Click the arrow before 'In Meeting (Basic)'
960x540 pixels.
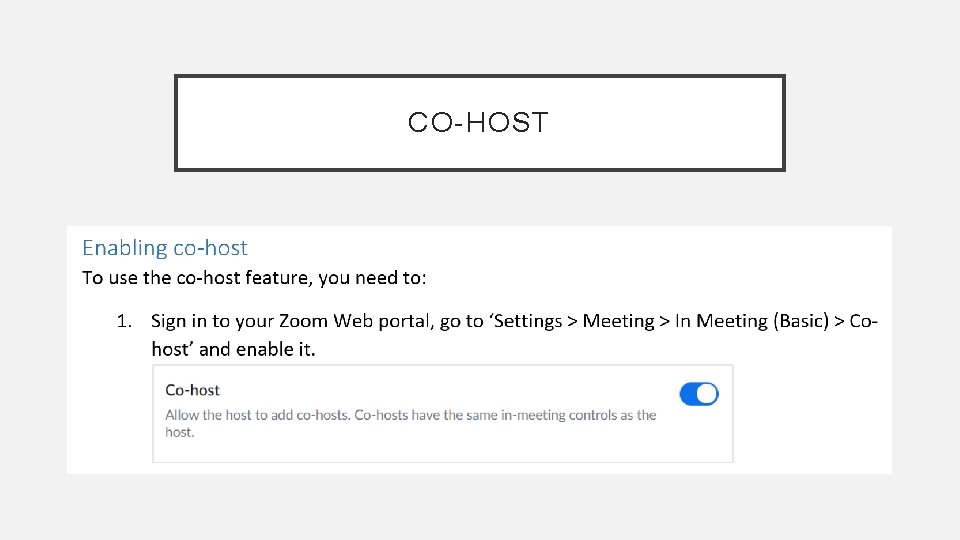[664, 321]
